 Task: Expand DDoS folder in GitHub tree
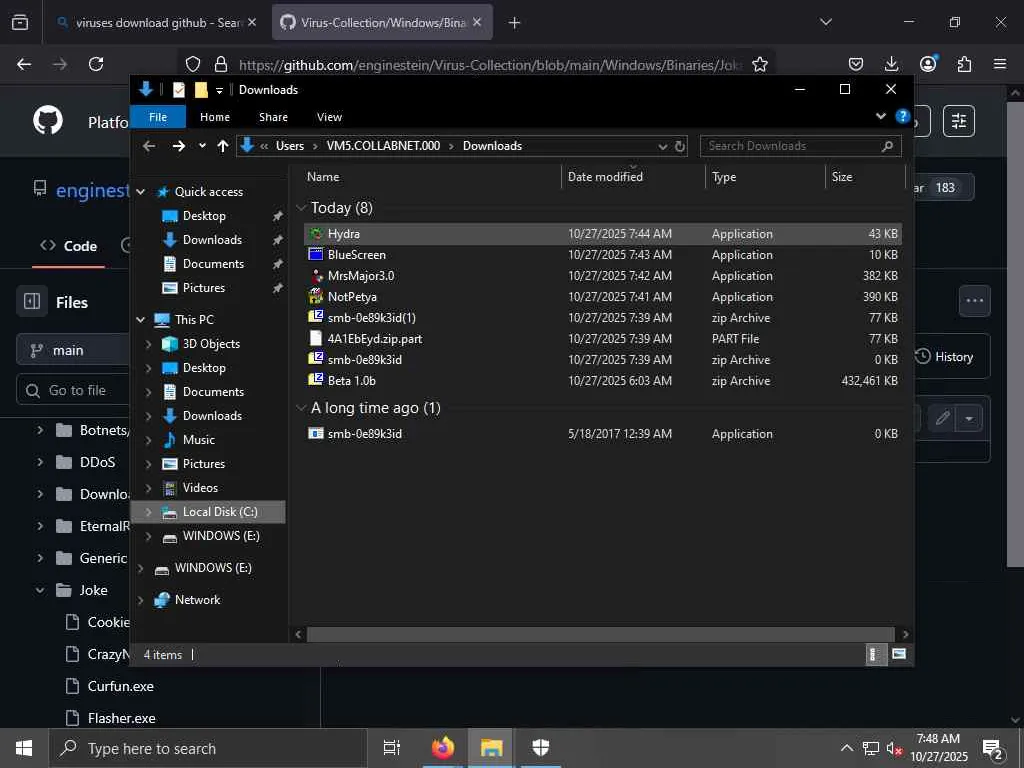[x=40, y=462]
